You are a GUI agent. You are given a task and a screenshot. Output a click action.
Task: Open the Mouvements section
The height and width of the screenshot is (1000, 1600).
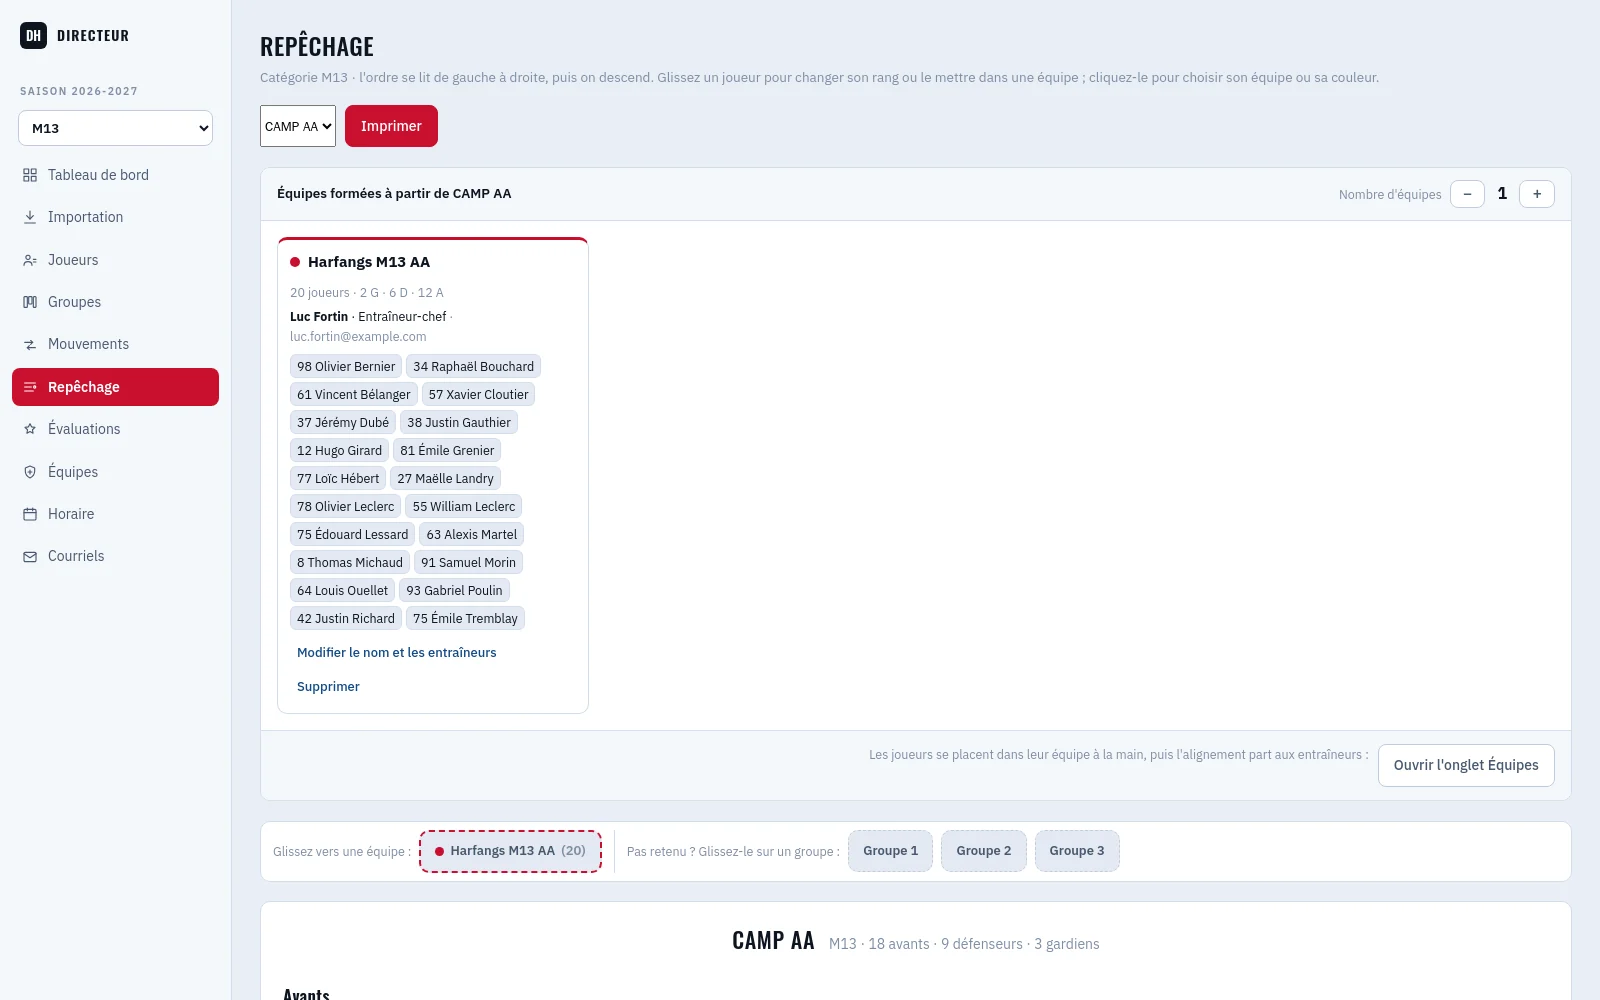click(116, 344)
